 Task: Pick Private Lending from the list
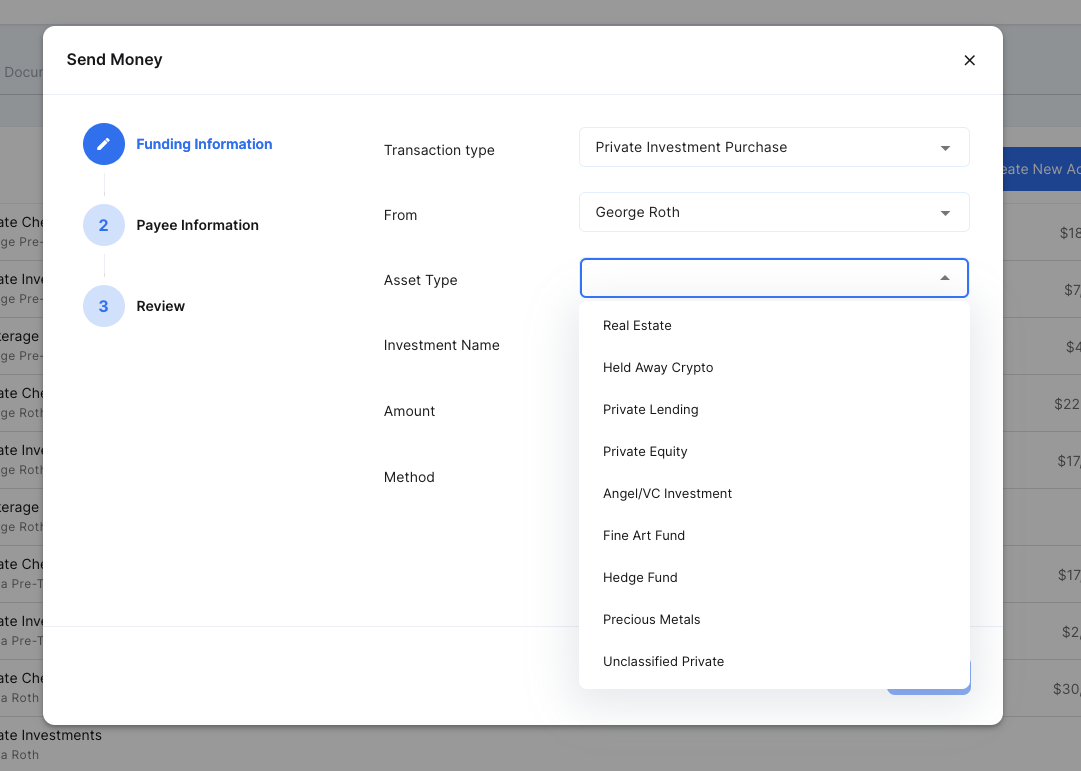(650, 410)
